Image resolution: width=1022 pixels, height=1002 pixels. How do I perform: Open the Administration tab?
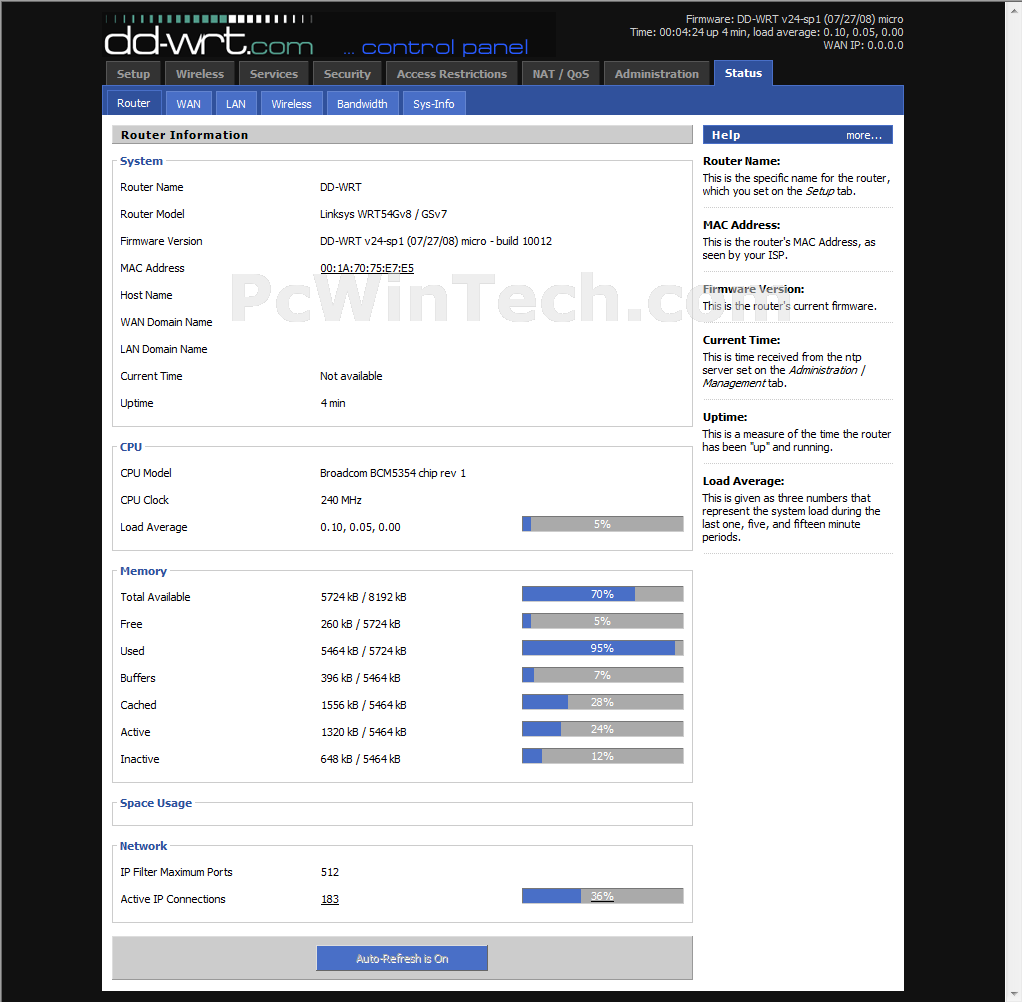click(x=656, y=74)
